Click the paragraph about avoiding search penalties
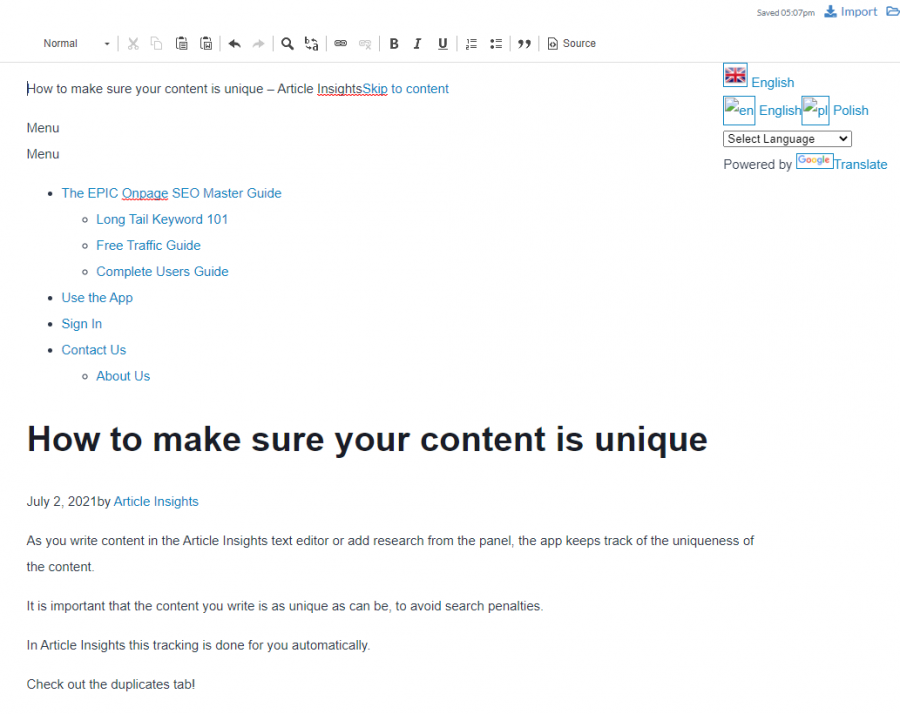Image resolution: width=900 pixels, height=714 pixels. tap(285, 606)
